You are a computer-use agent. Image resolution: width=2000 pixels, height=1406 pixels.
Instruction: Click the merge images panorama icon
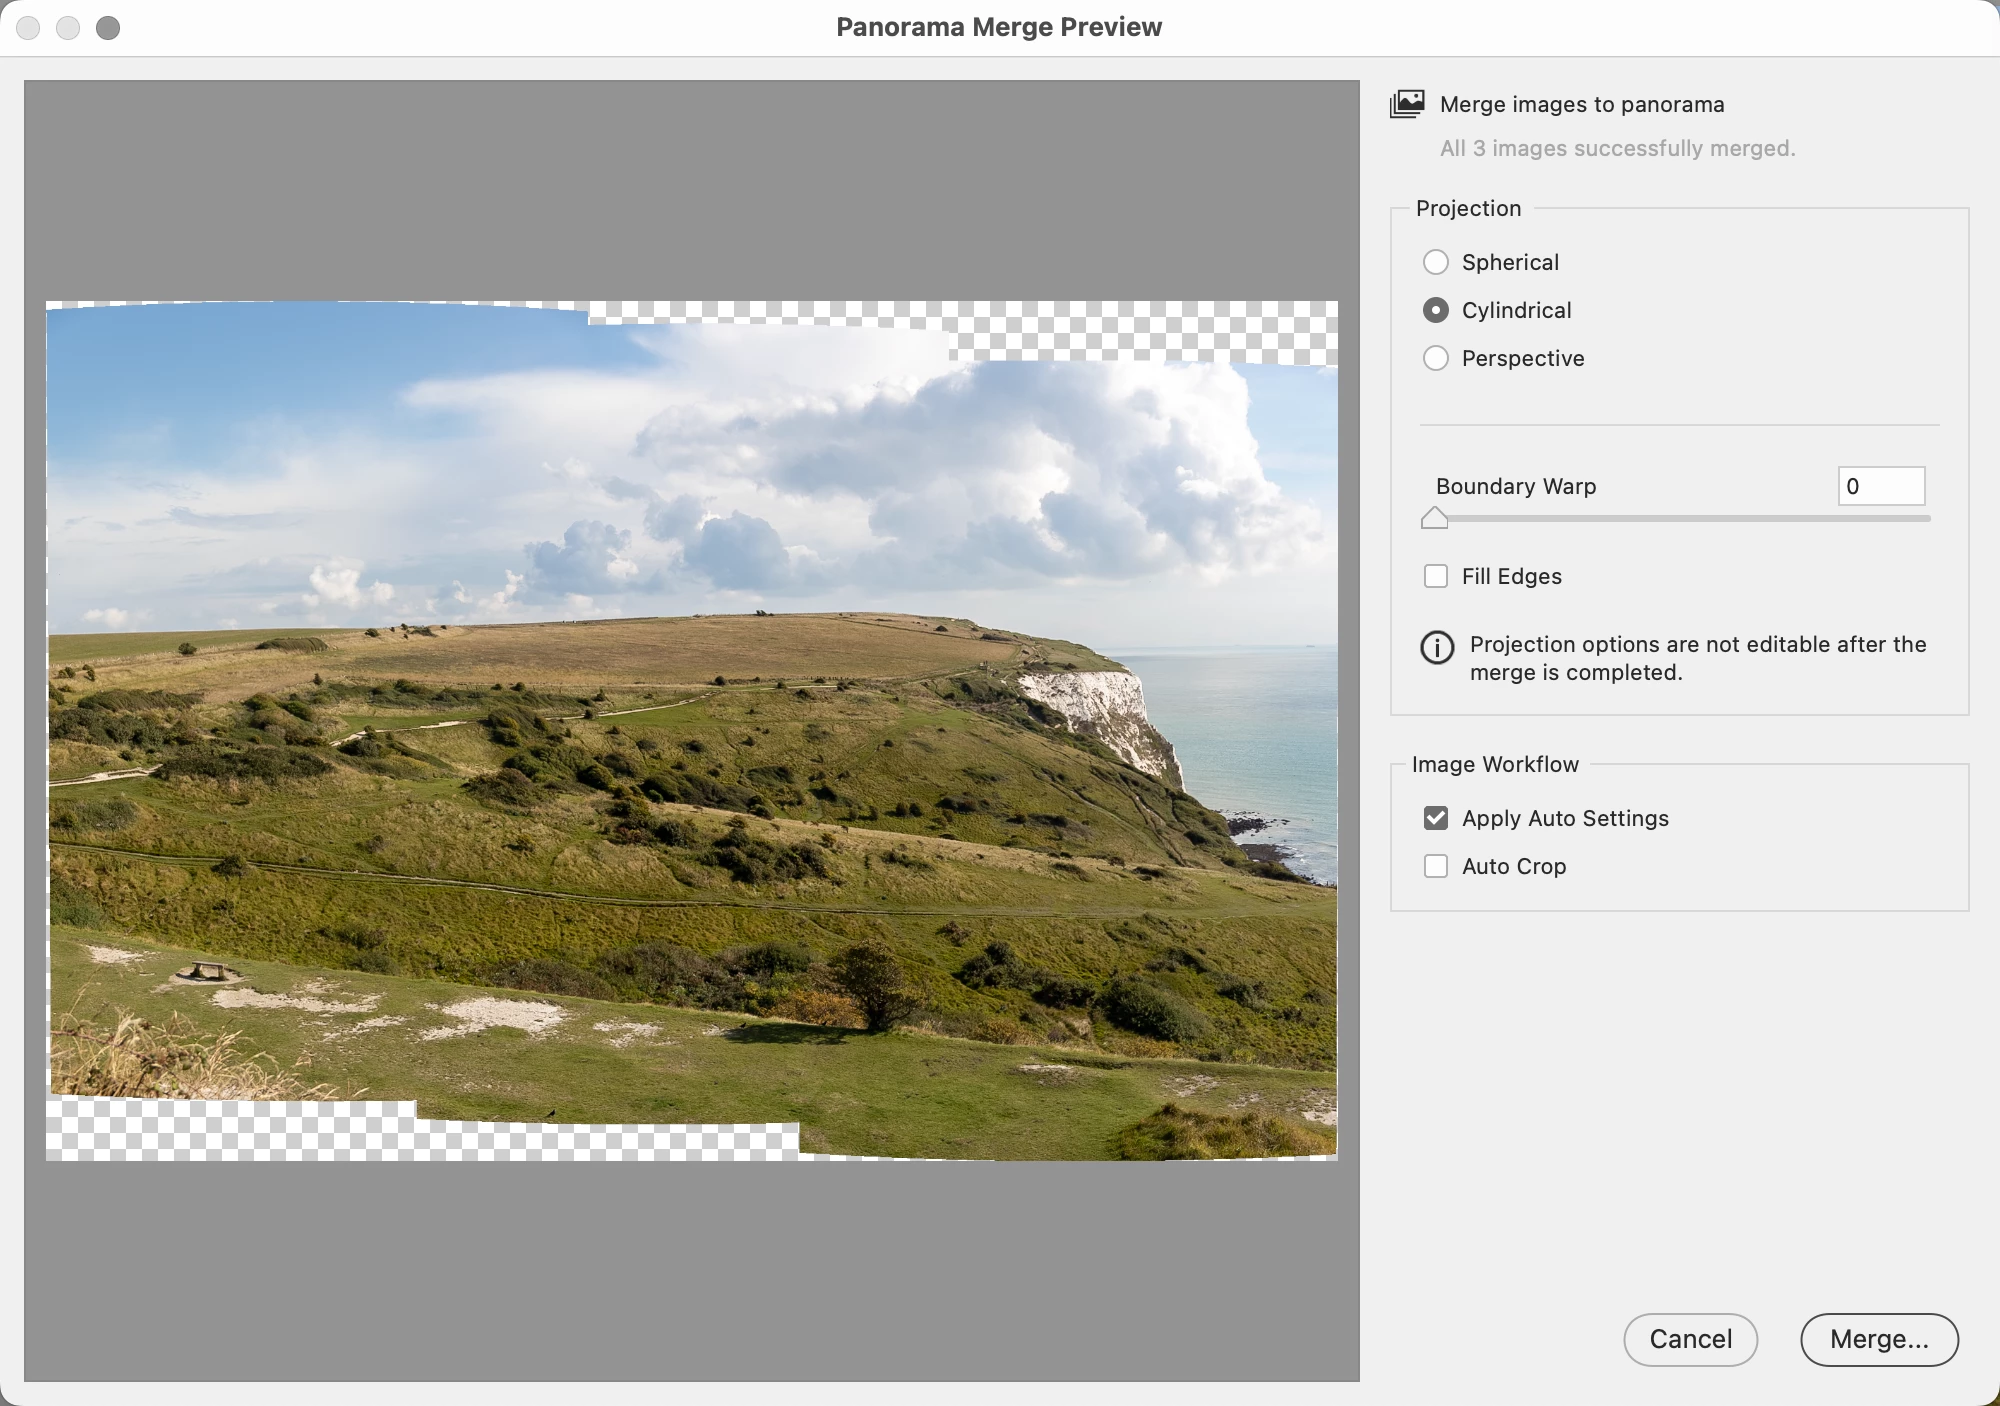1407,104
